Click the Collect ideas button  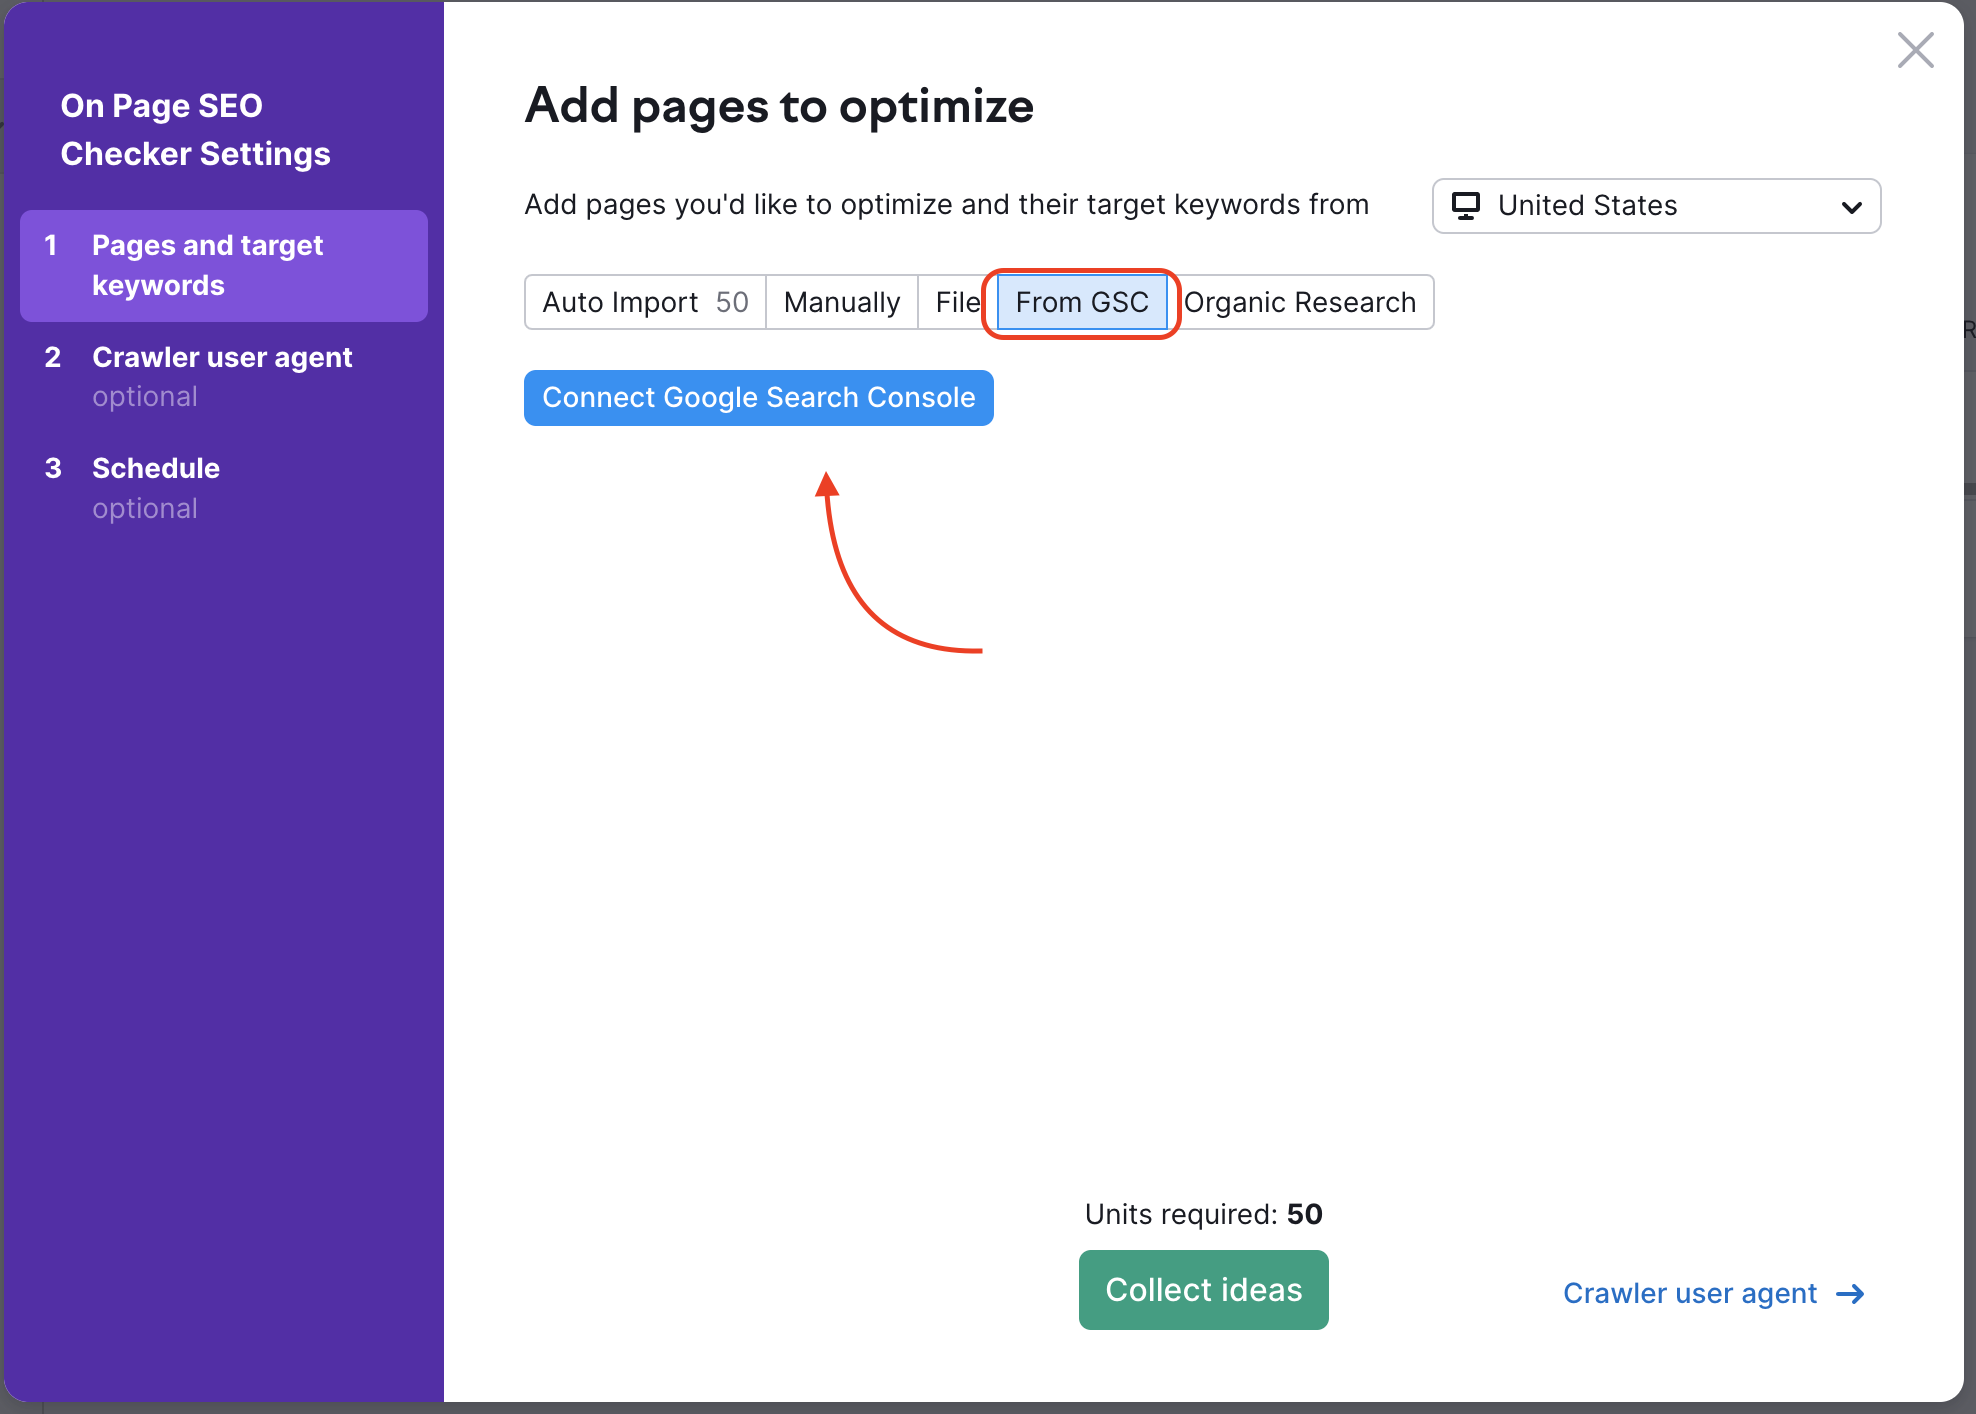click(x=1204, y=1290)
